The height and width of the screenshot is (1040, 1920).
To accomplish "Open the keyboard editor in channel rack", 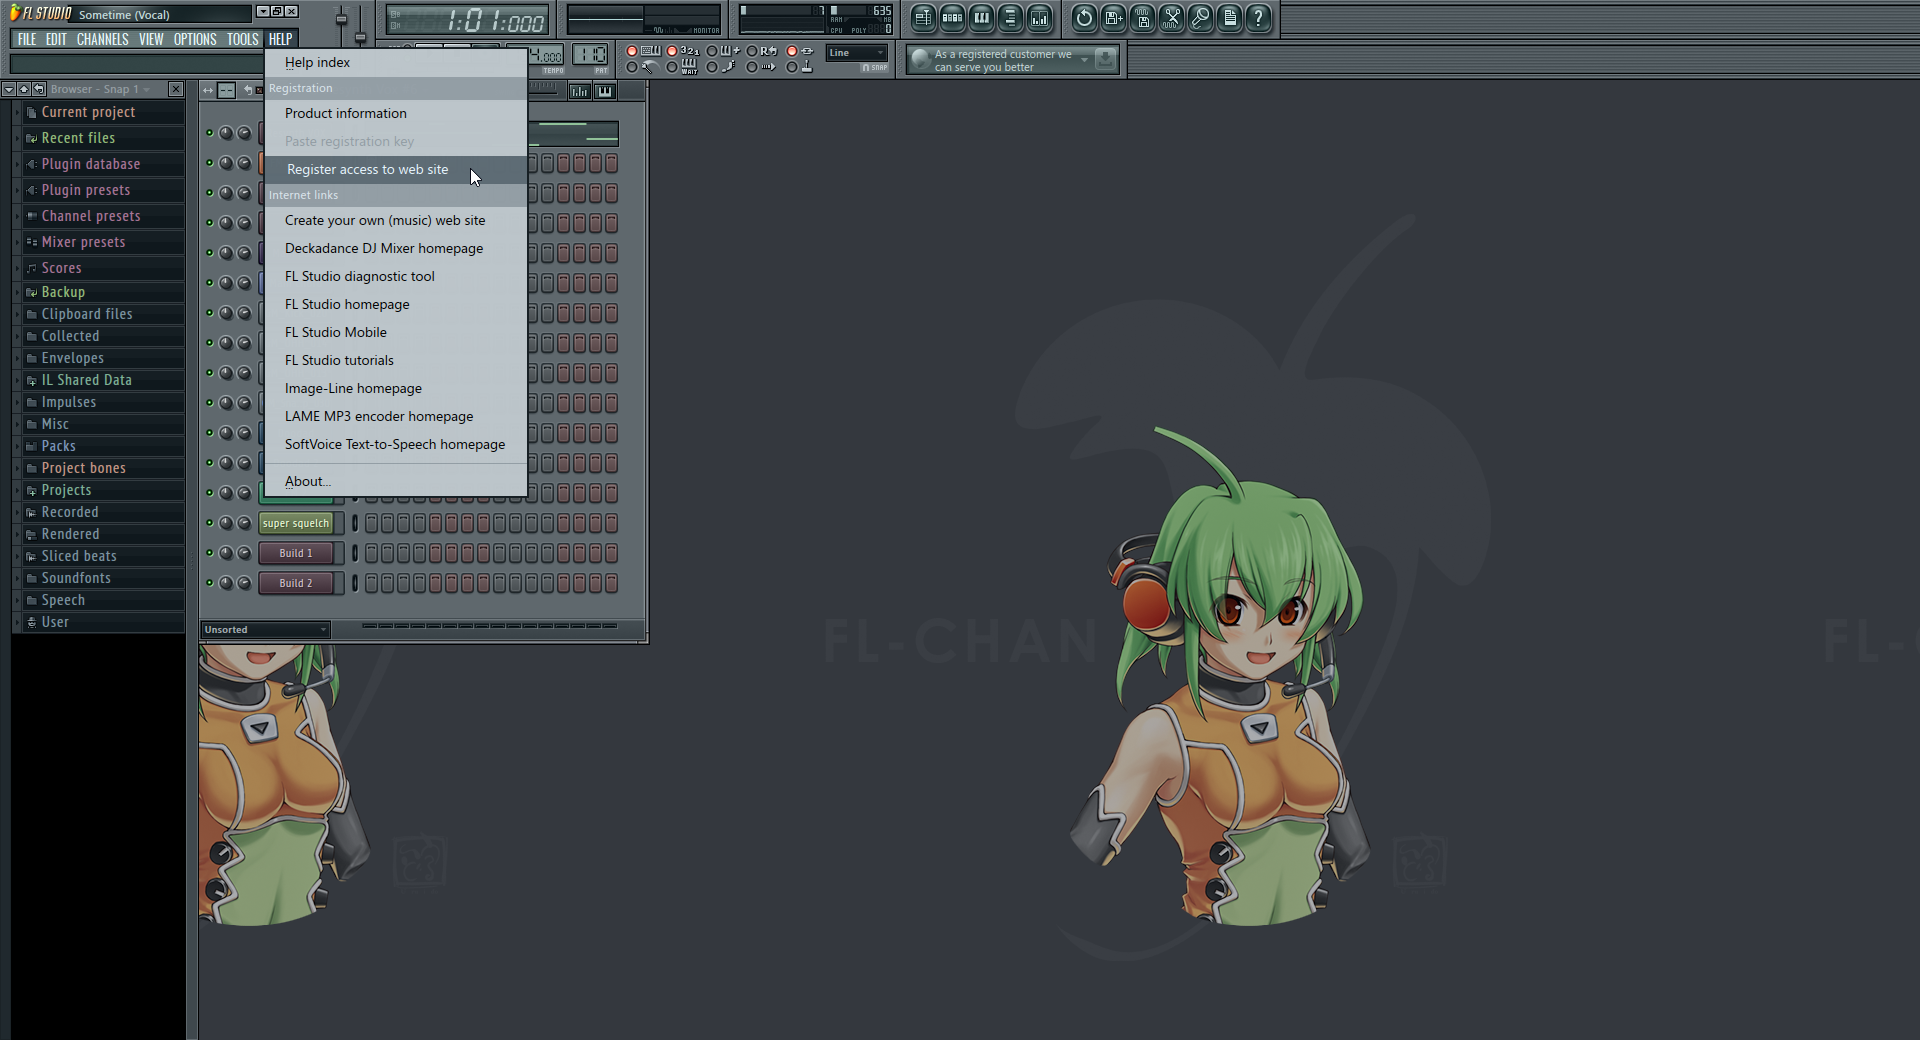I will point(605,91).
